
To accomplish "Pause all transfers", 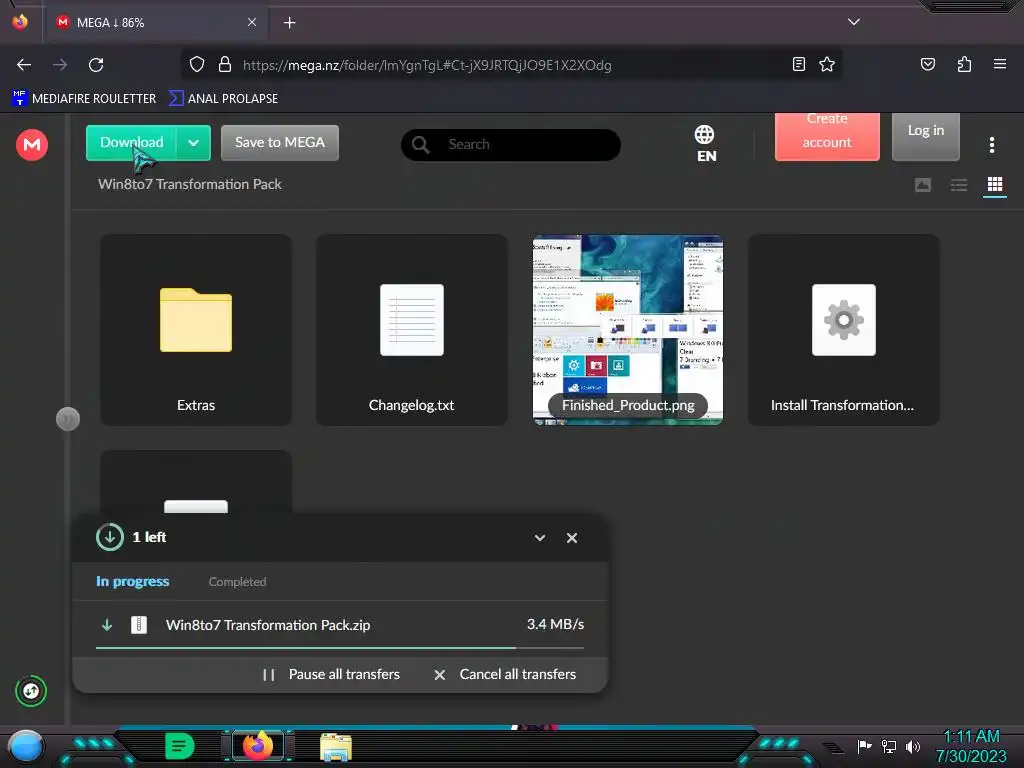I will click(x=330, y=674).
